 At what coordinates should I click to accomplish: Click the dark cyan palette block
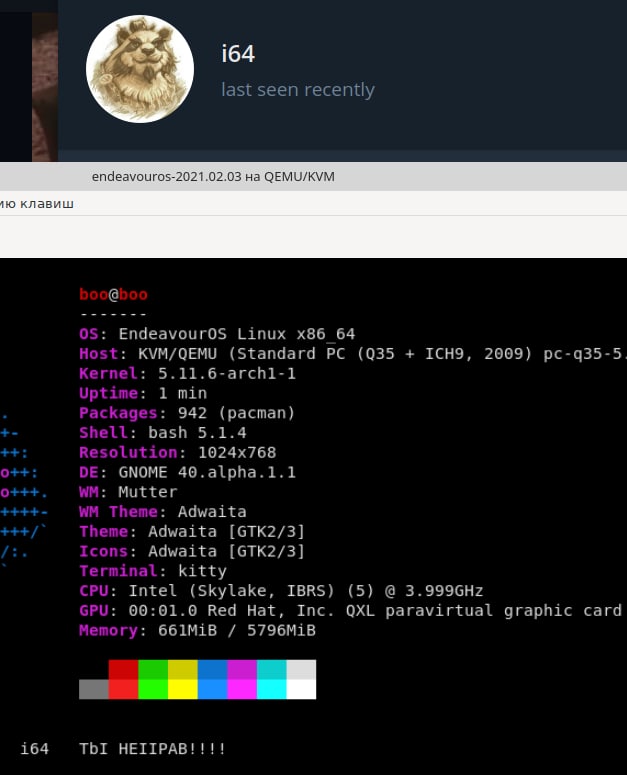(272, 669)
